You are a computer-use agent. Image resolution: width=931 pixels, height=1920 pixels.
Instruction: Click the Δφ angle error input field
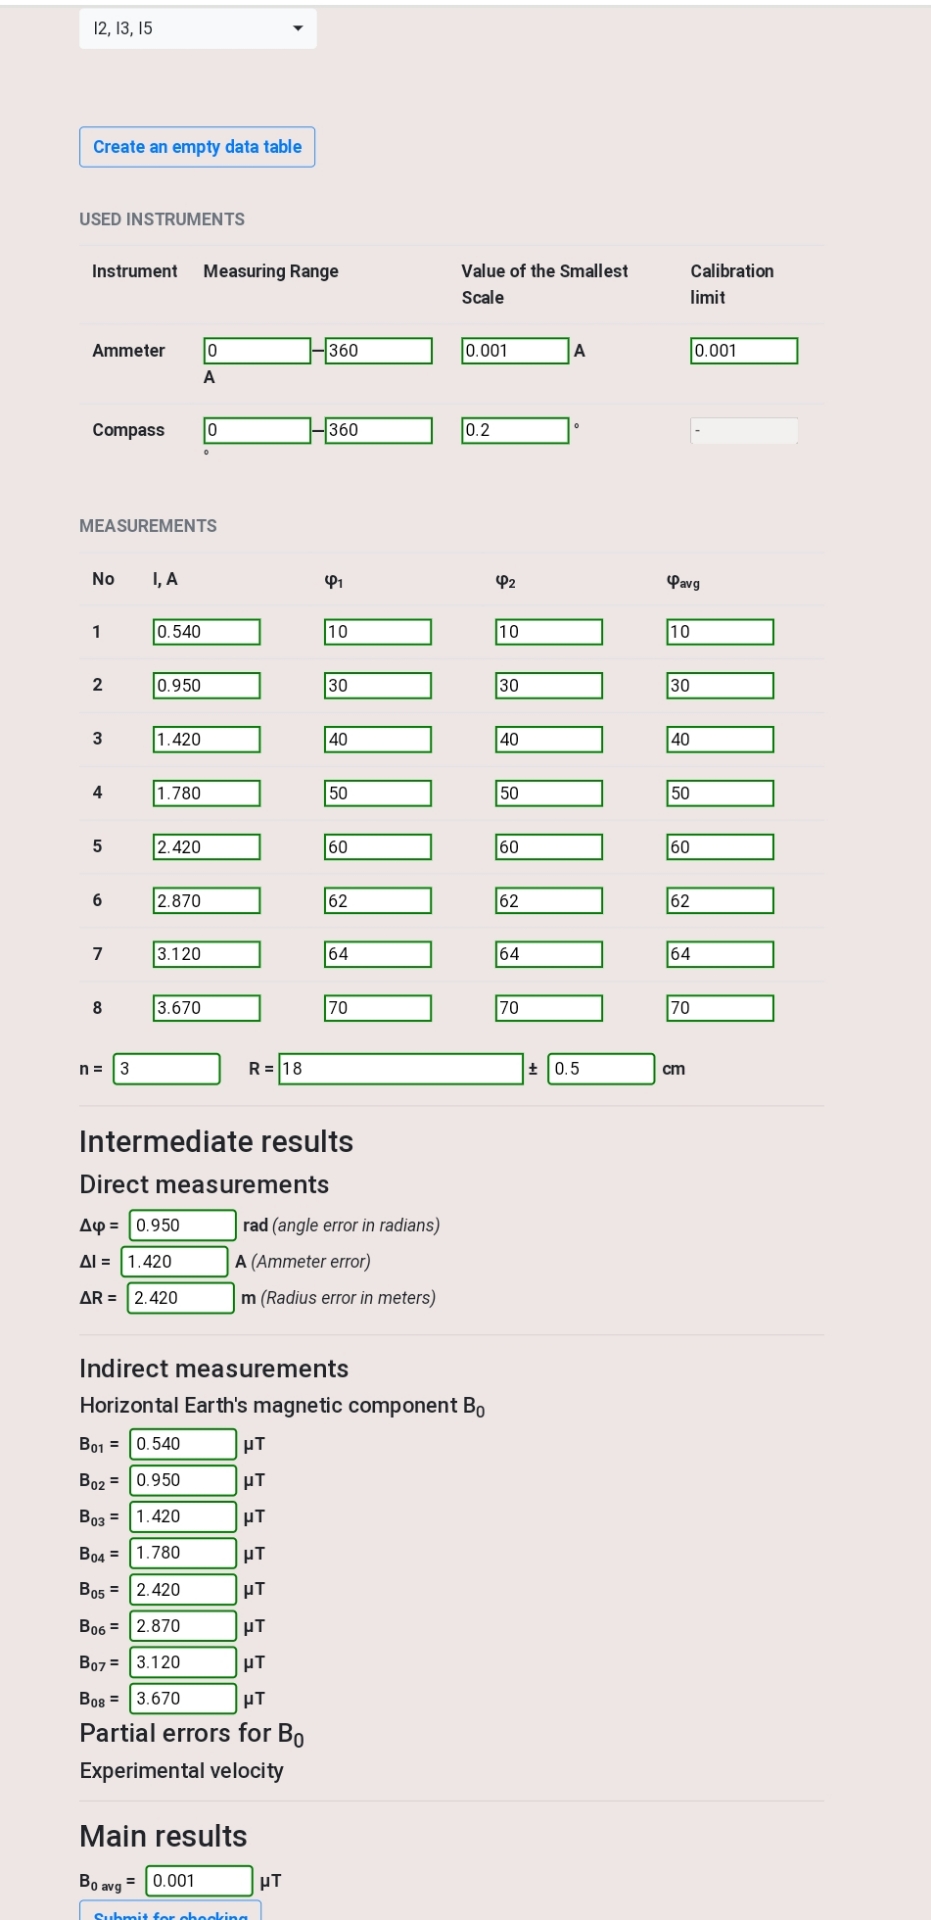tap(181, 1224)
